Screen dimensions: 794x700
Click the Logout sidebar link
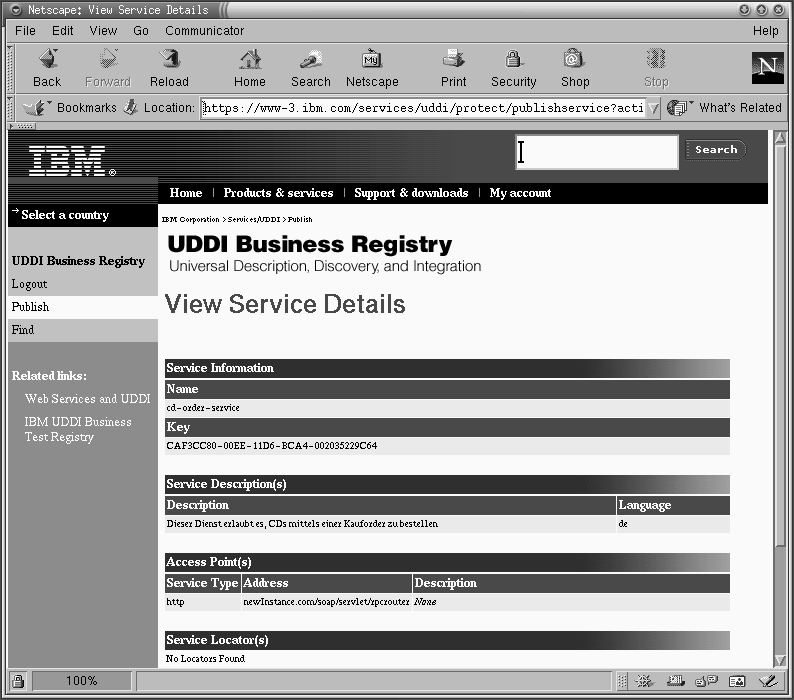click(x=29, y=284)
